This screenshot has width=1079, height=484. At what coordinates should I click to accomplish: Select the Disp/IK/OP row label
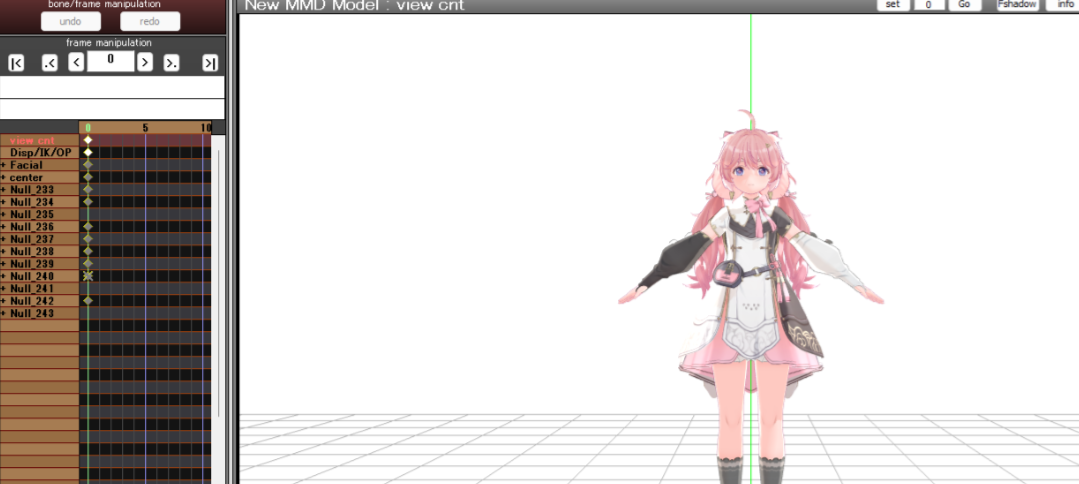pyautogui.click(x=40, y=153)
